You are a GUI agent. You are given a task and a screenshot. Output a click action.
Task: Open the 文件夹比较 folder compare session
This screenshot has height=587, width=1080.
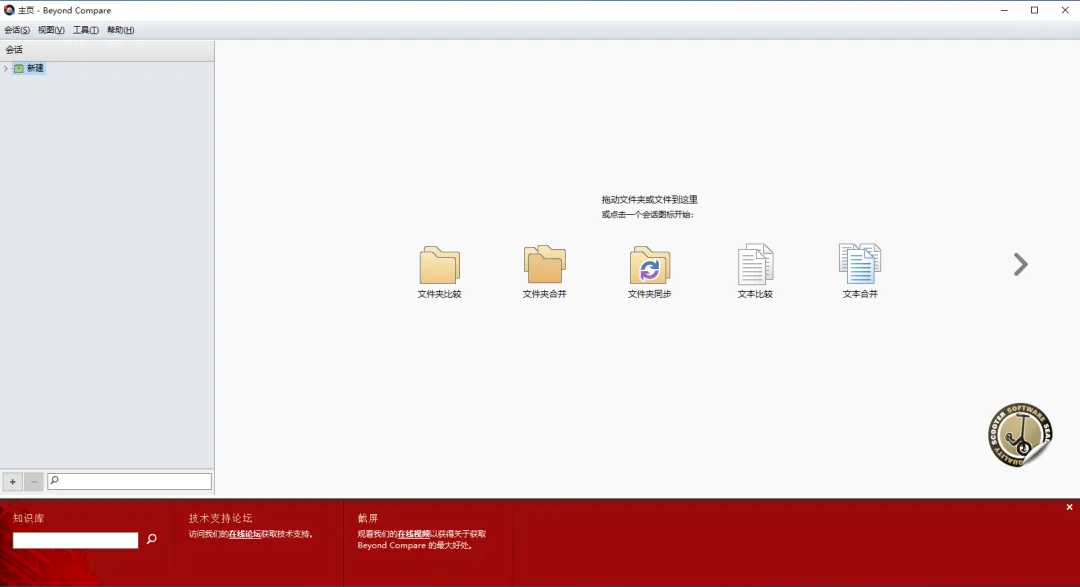(439, 271)
